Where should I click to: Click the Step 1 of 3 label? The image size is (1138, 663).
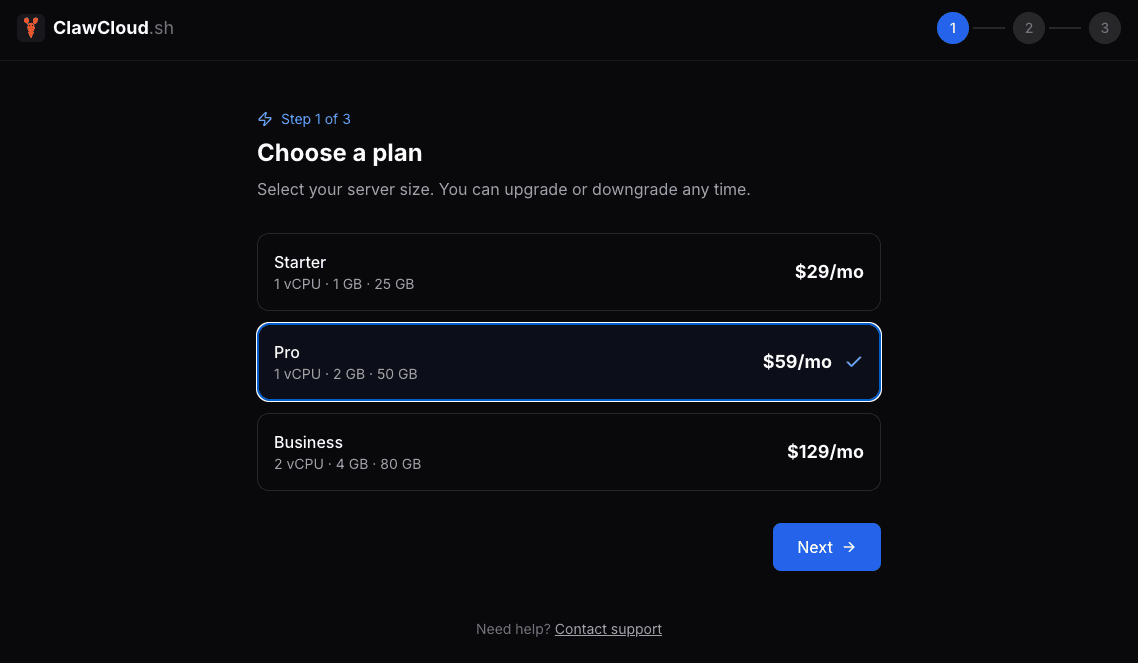(x=315, y=119)
